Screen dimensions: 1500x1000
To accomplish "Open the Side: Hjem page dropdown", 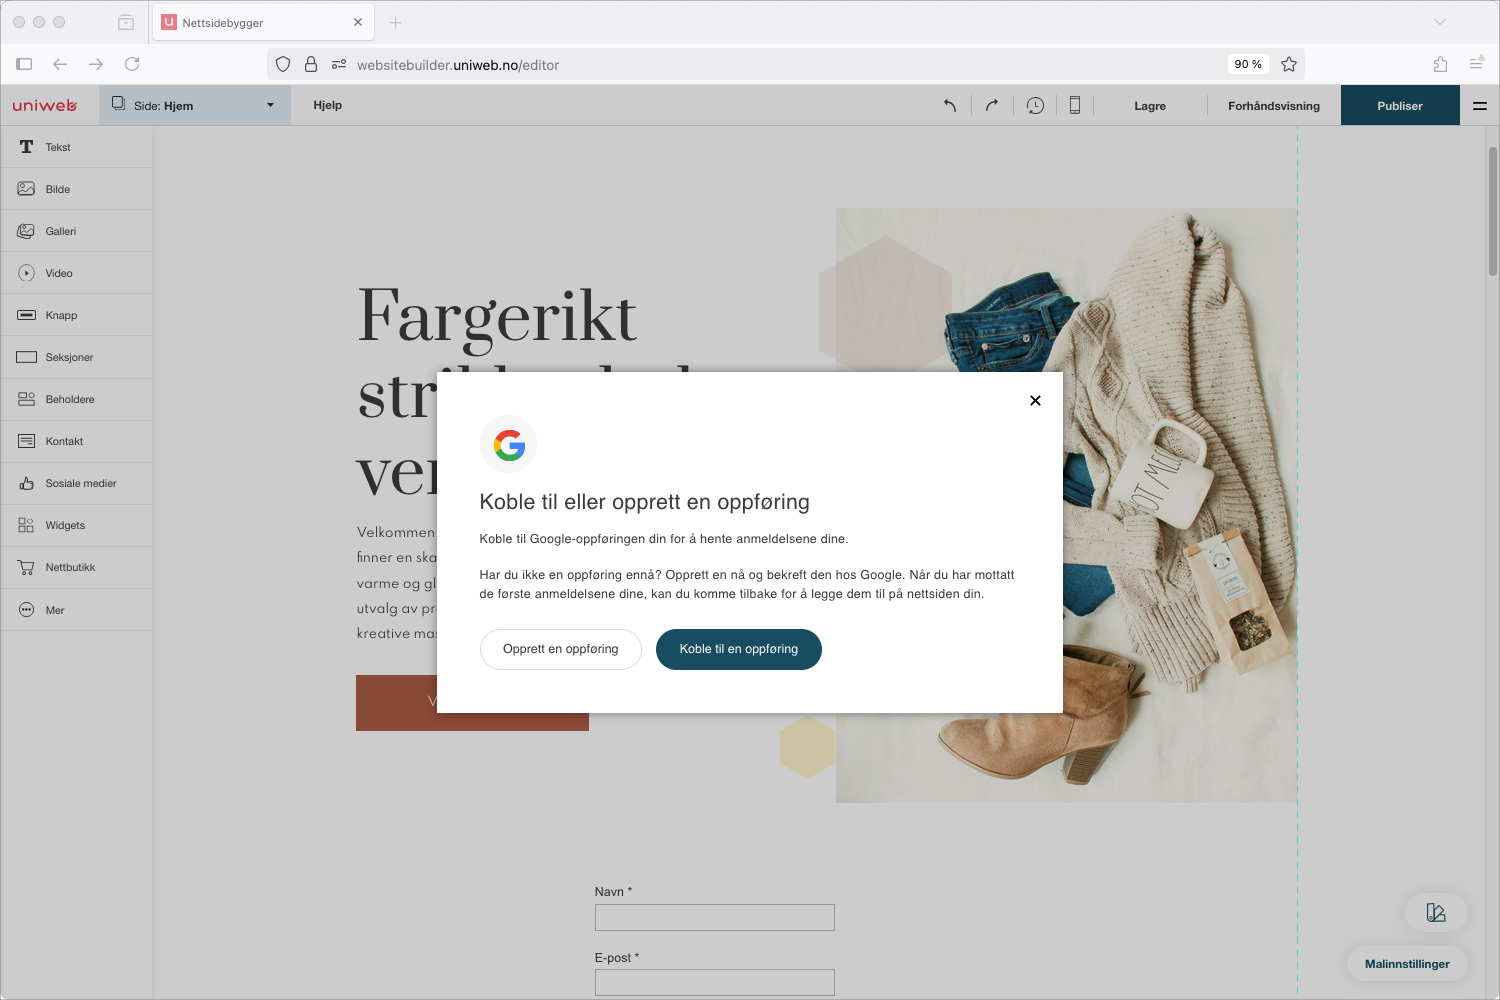I will [x=195, y=105].
